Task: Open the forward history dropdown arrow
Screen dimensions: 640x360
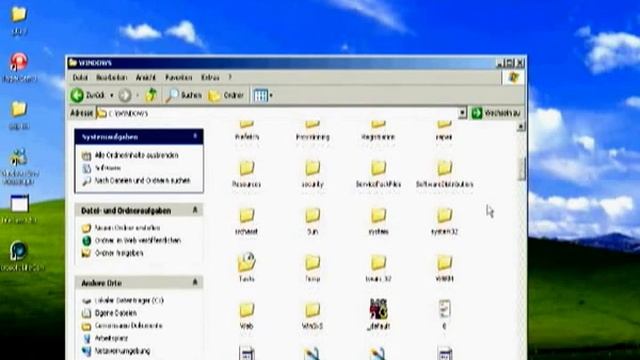Action: click(137, 96)
